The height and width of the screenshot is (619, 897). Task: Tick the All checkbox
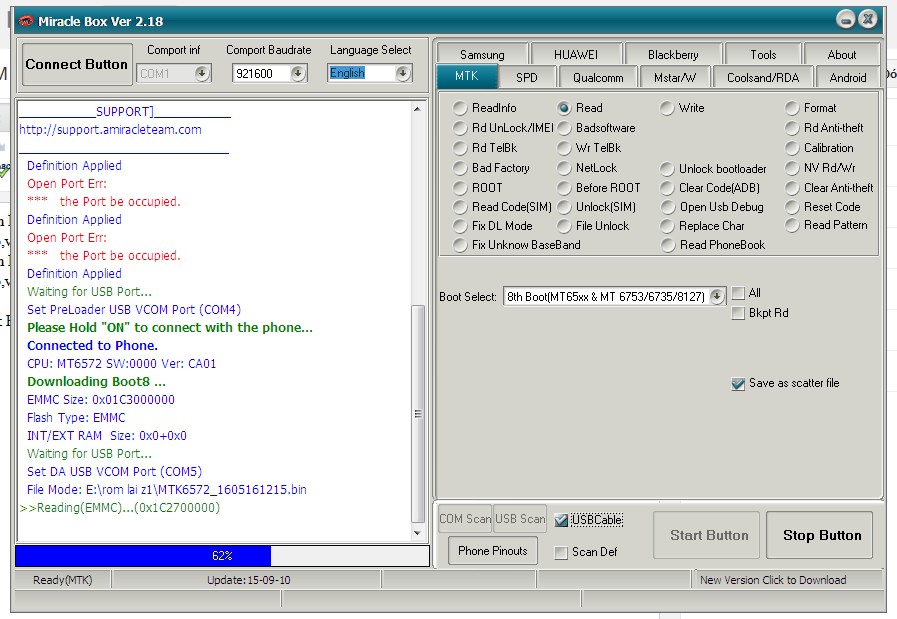738,293
